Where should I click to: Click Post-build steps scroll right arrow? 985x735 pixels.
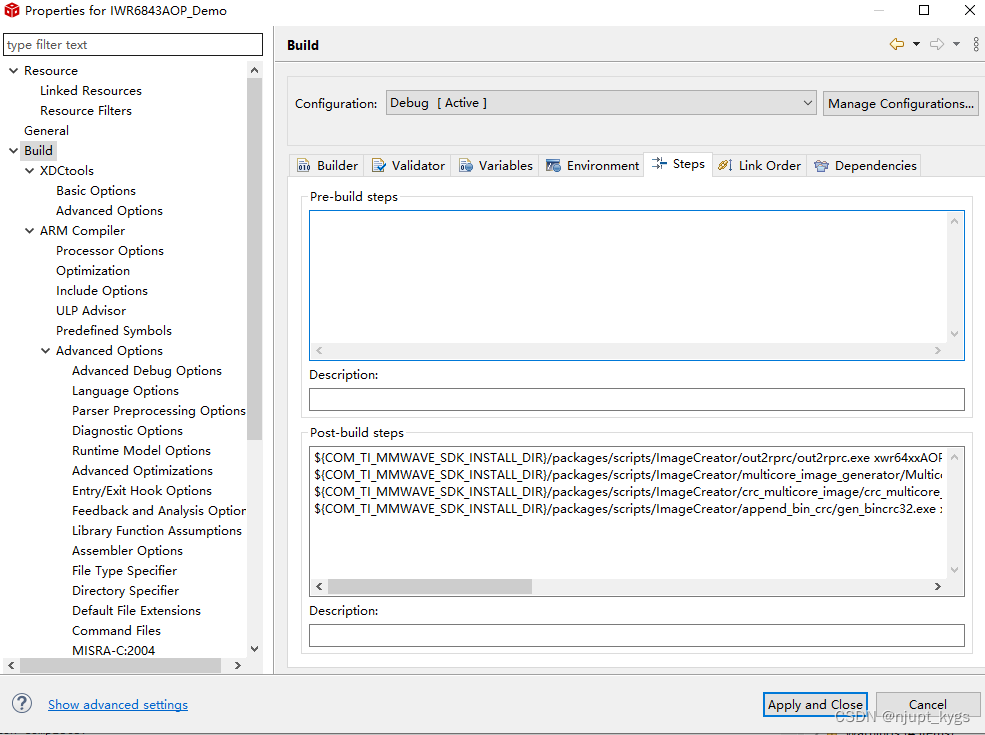937,586
